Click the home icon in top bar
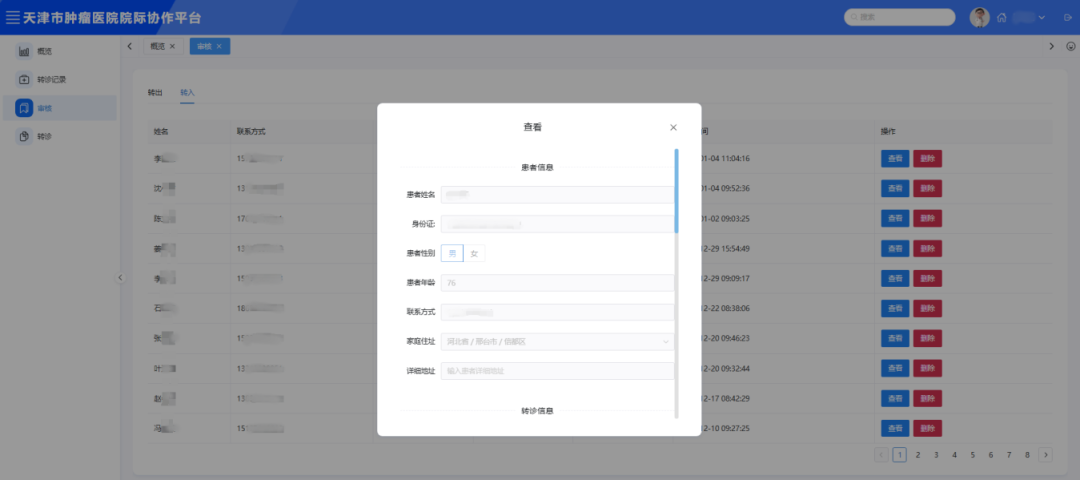 pos(1001,18)
